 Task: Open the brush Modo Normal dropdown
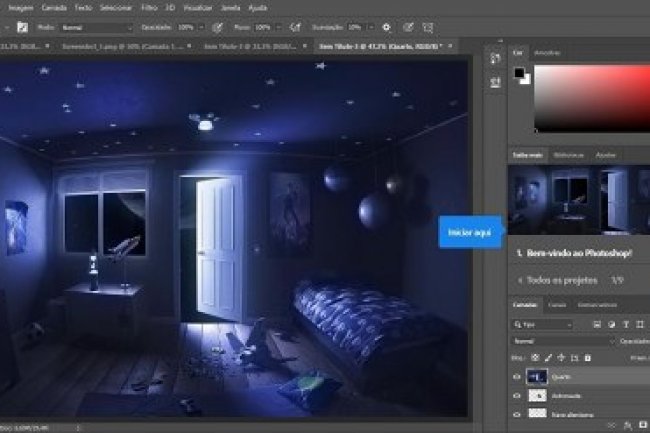point(95,27)
